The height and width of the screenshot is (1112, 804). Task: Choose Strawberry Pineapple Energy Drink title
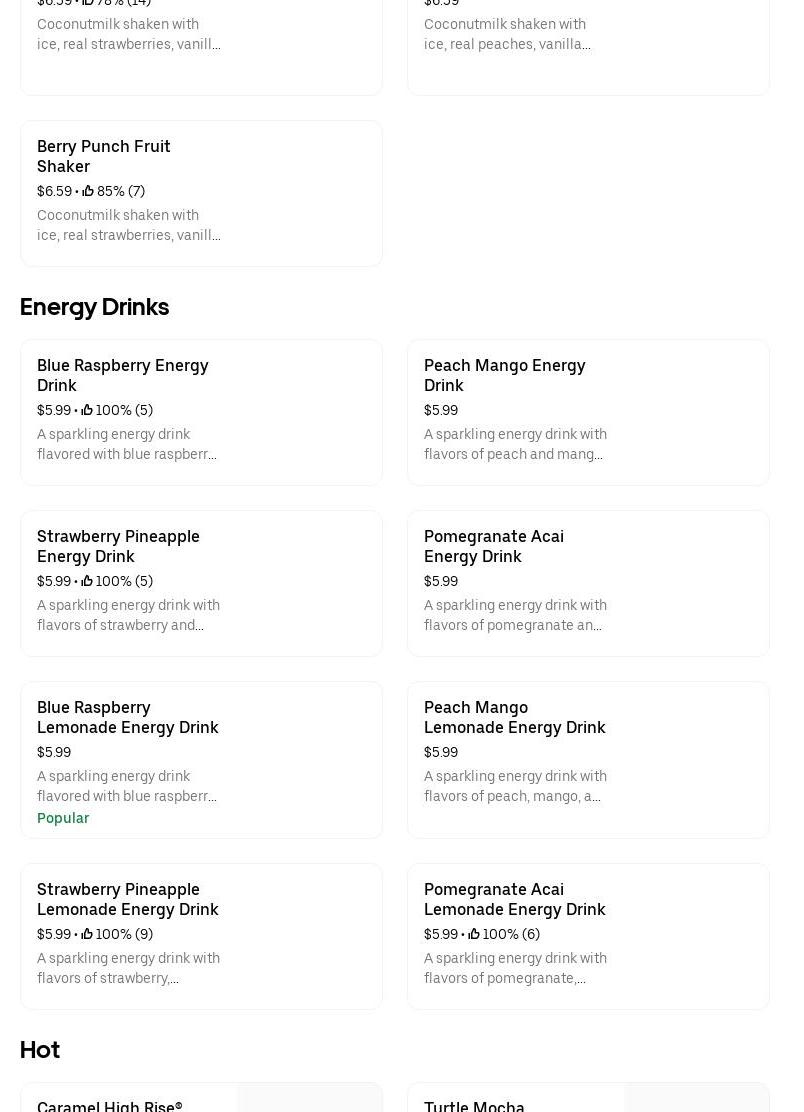click(118, 546)
